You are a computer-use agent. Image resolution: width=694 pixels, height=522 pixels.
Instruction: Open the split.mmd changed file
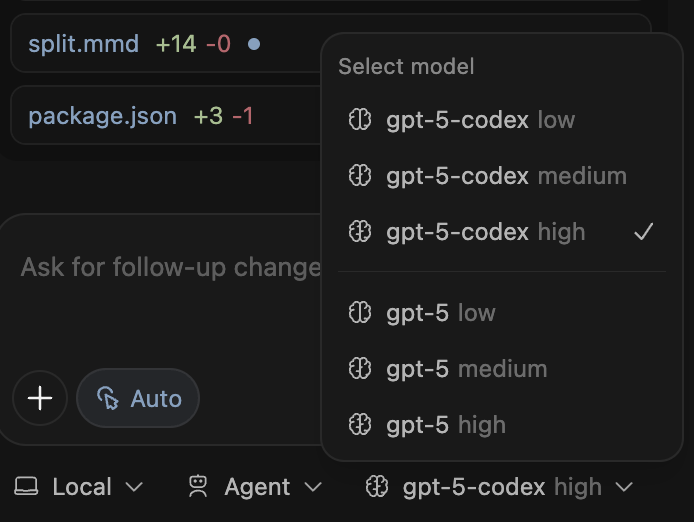tap(84, 44)
